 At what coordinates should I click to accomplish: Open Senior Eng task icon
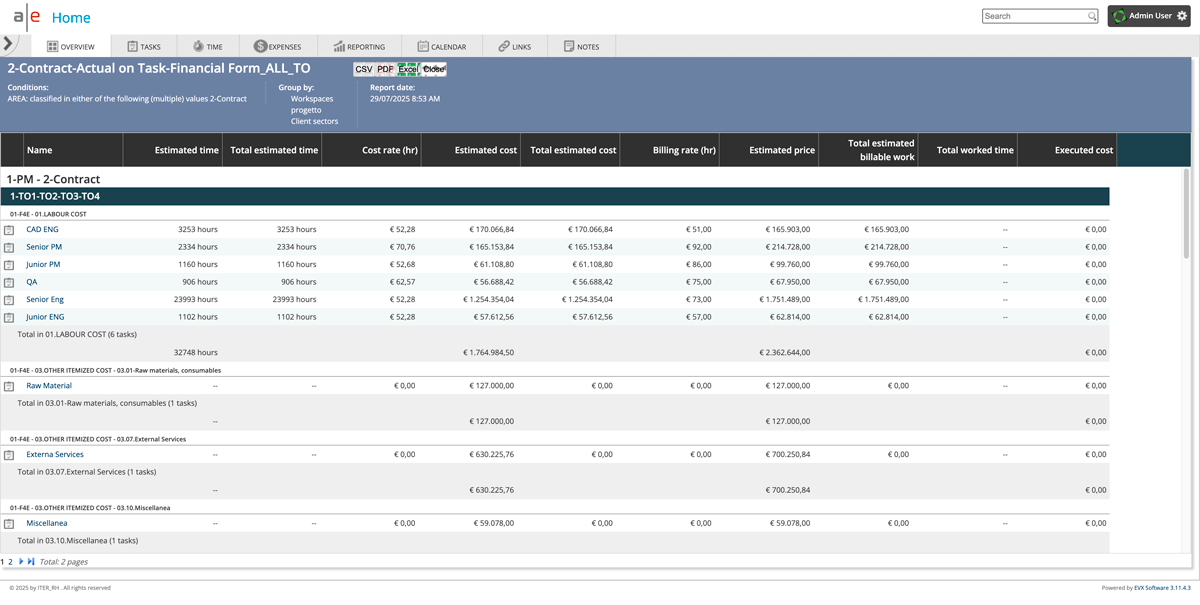pos(9,300)
